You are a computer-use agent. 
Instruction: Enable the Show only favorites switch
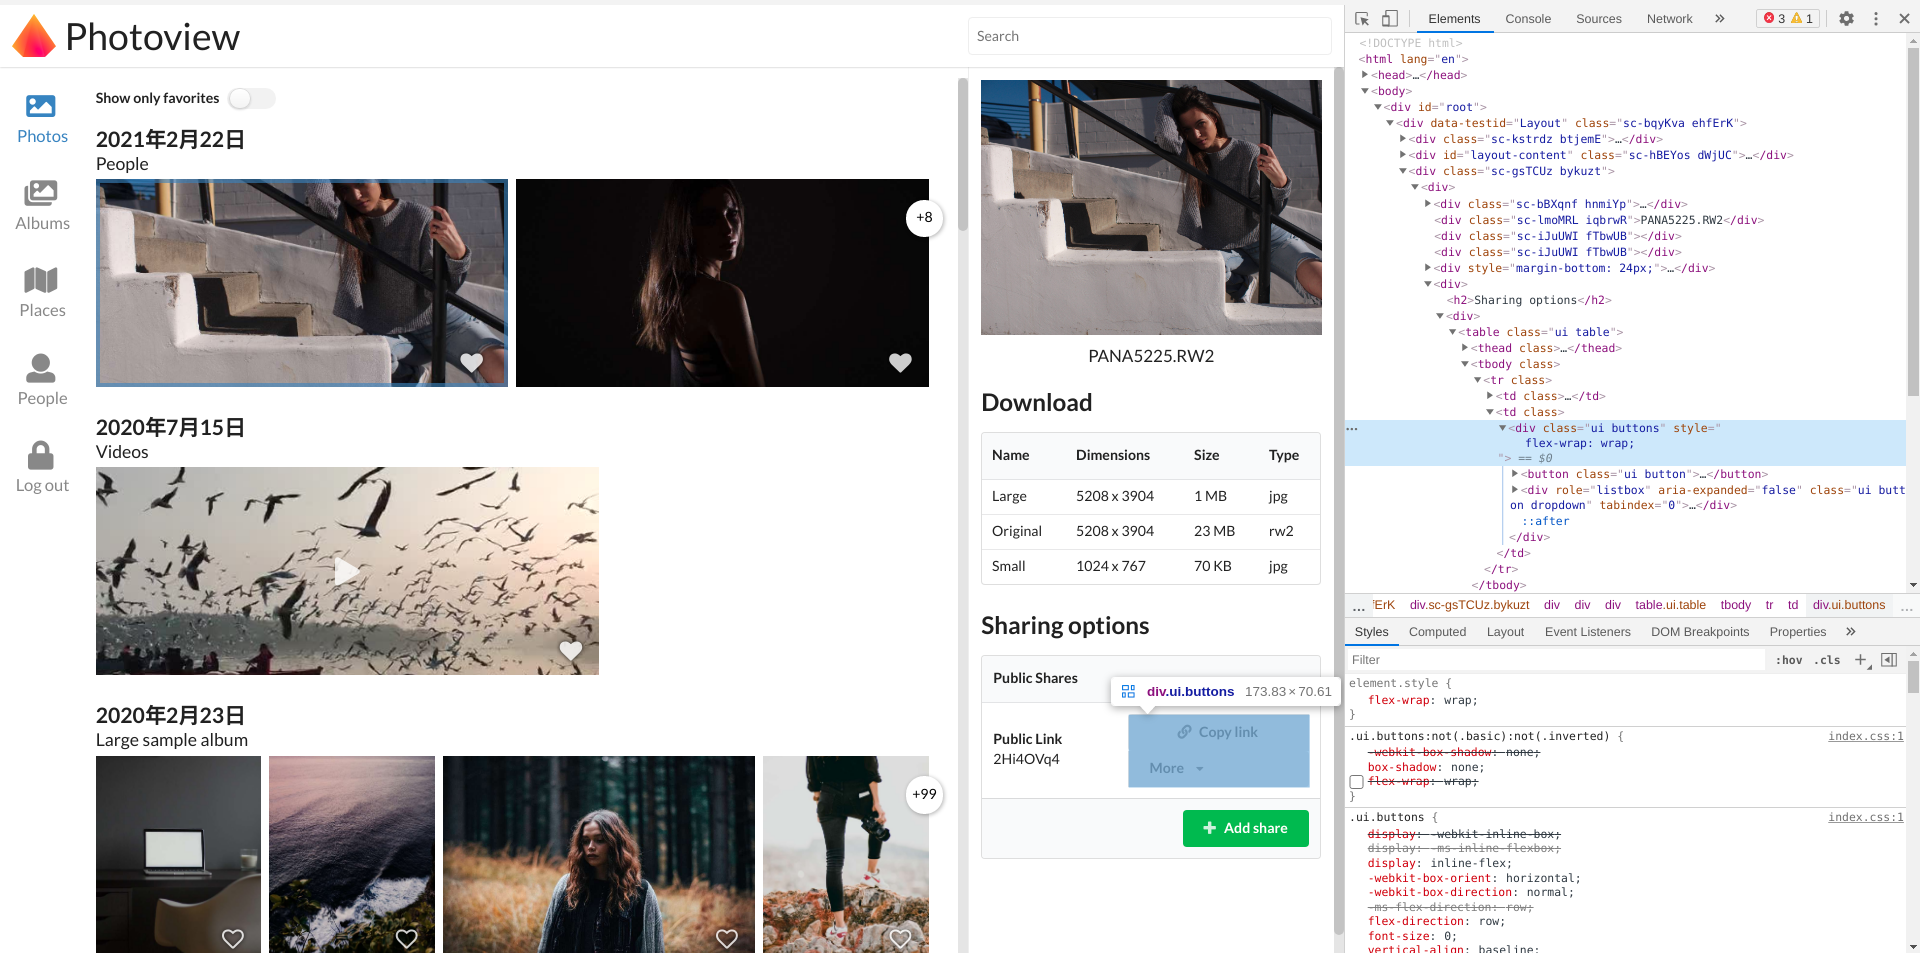pos(251,98)
